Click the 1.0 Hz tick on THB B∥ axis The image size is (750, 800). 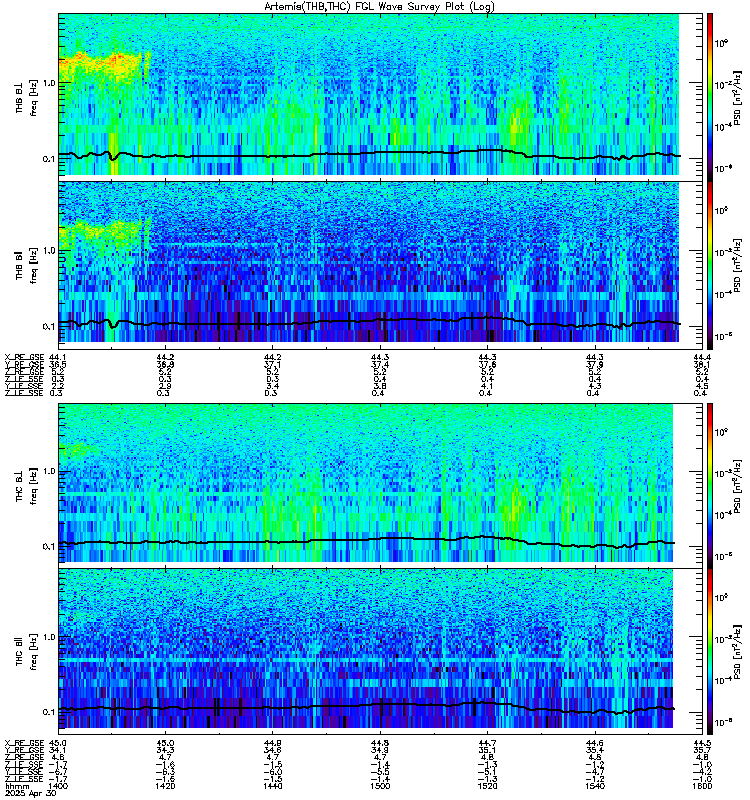click(49, 251)
